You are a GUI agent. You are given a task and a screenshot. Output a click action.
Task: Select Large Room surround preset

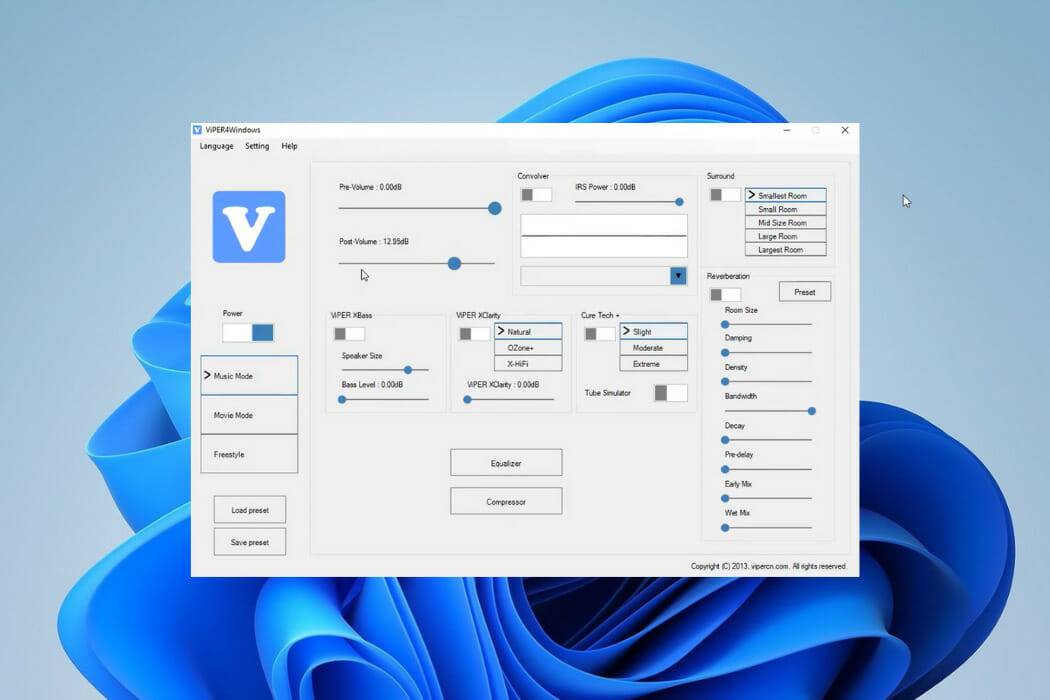pyautogui.click(x=785, y=236)
